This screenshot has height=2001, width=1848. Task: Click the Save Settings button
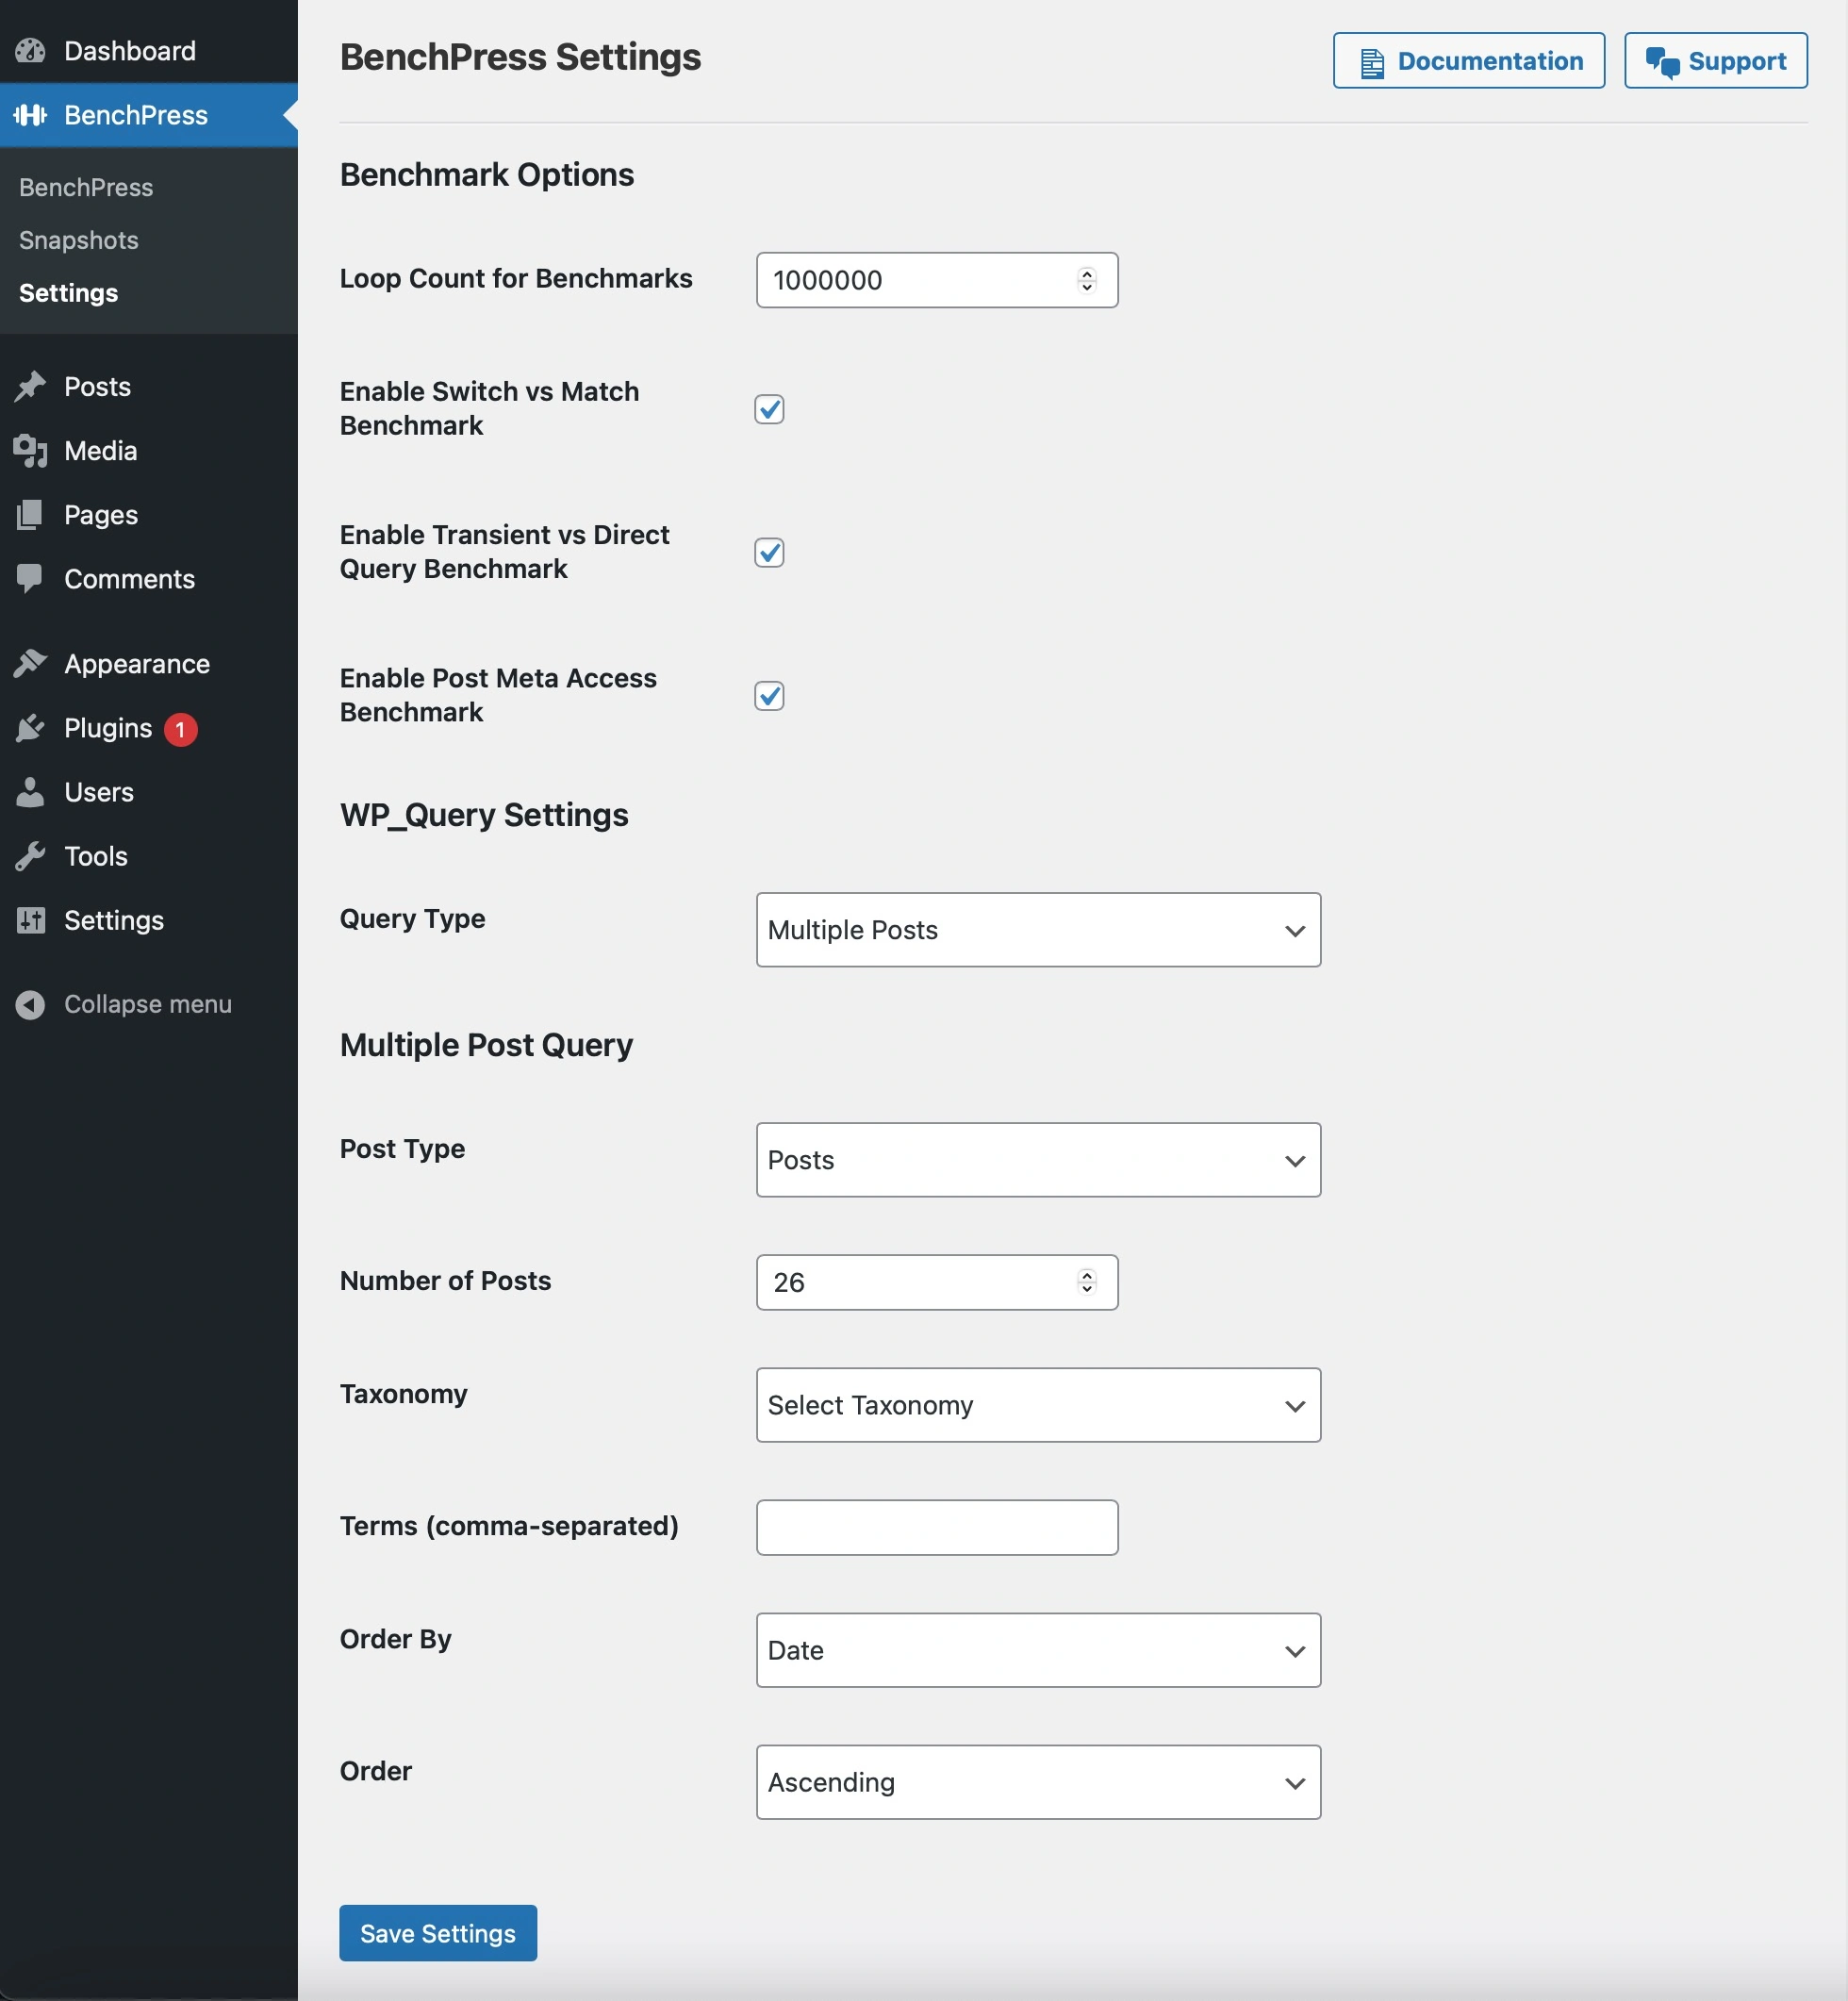438,1933
